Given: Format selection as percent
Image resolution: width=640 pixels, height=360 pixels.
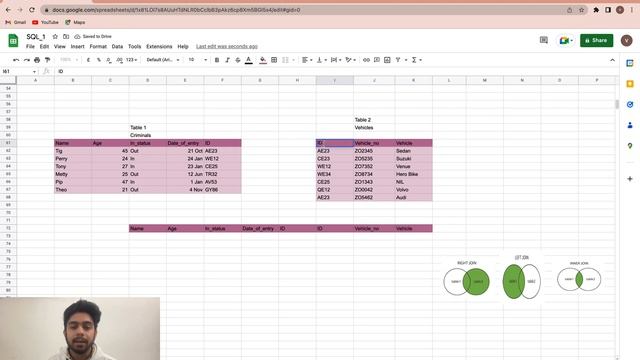Looking at the screenshot, I should (x=99, y=60).
